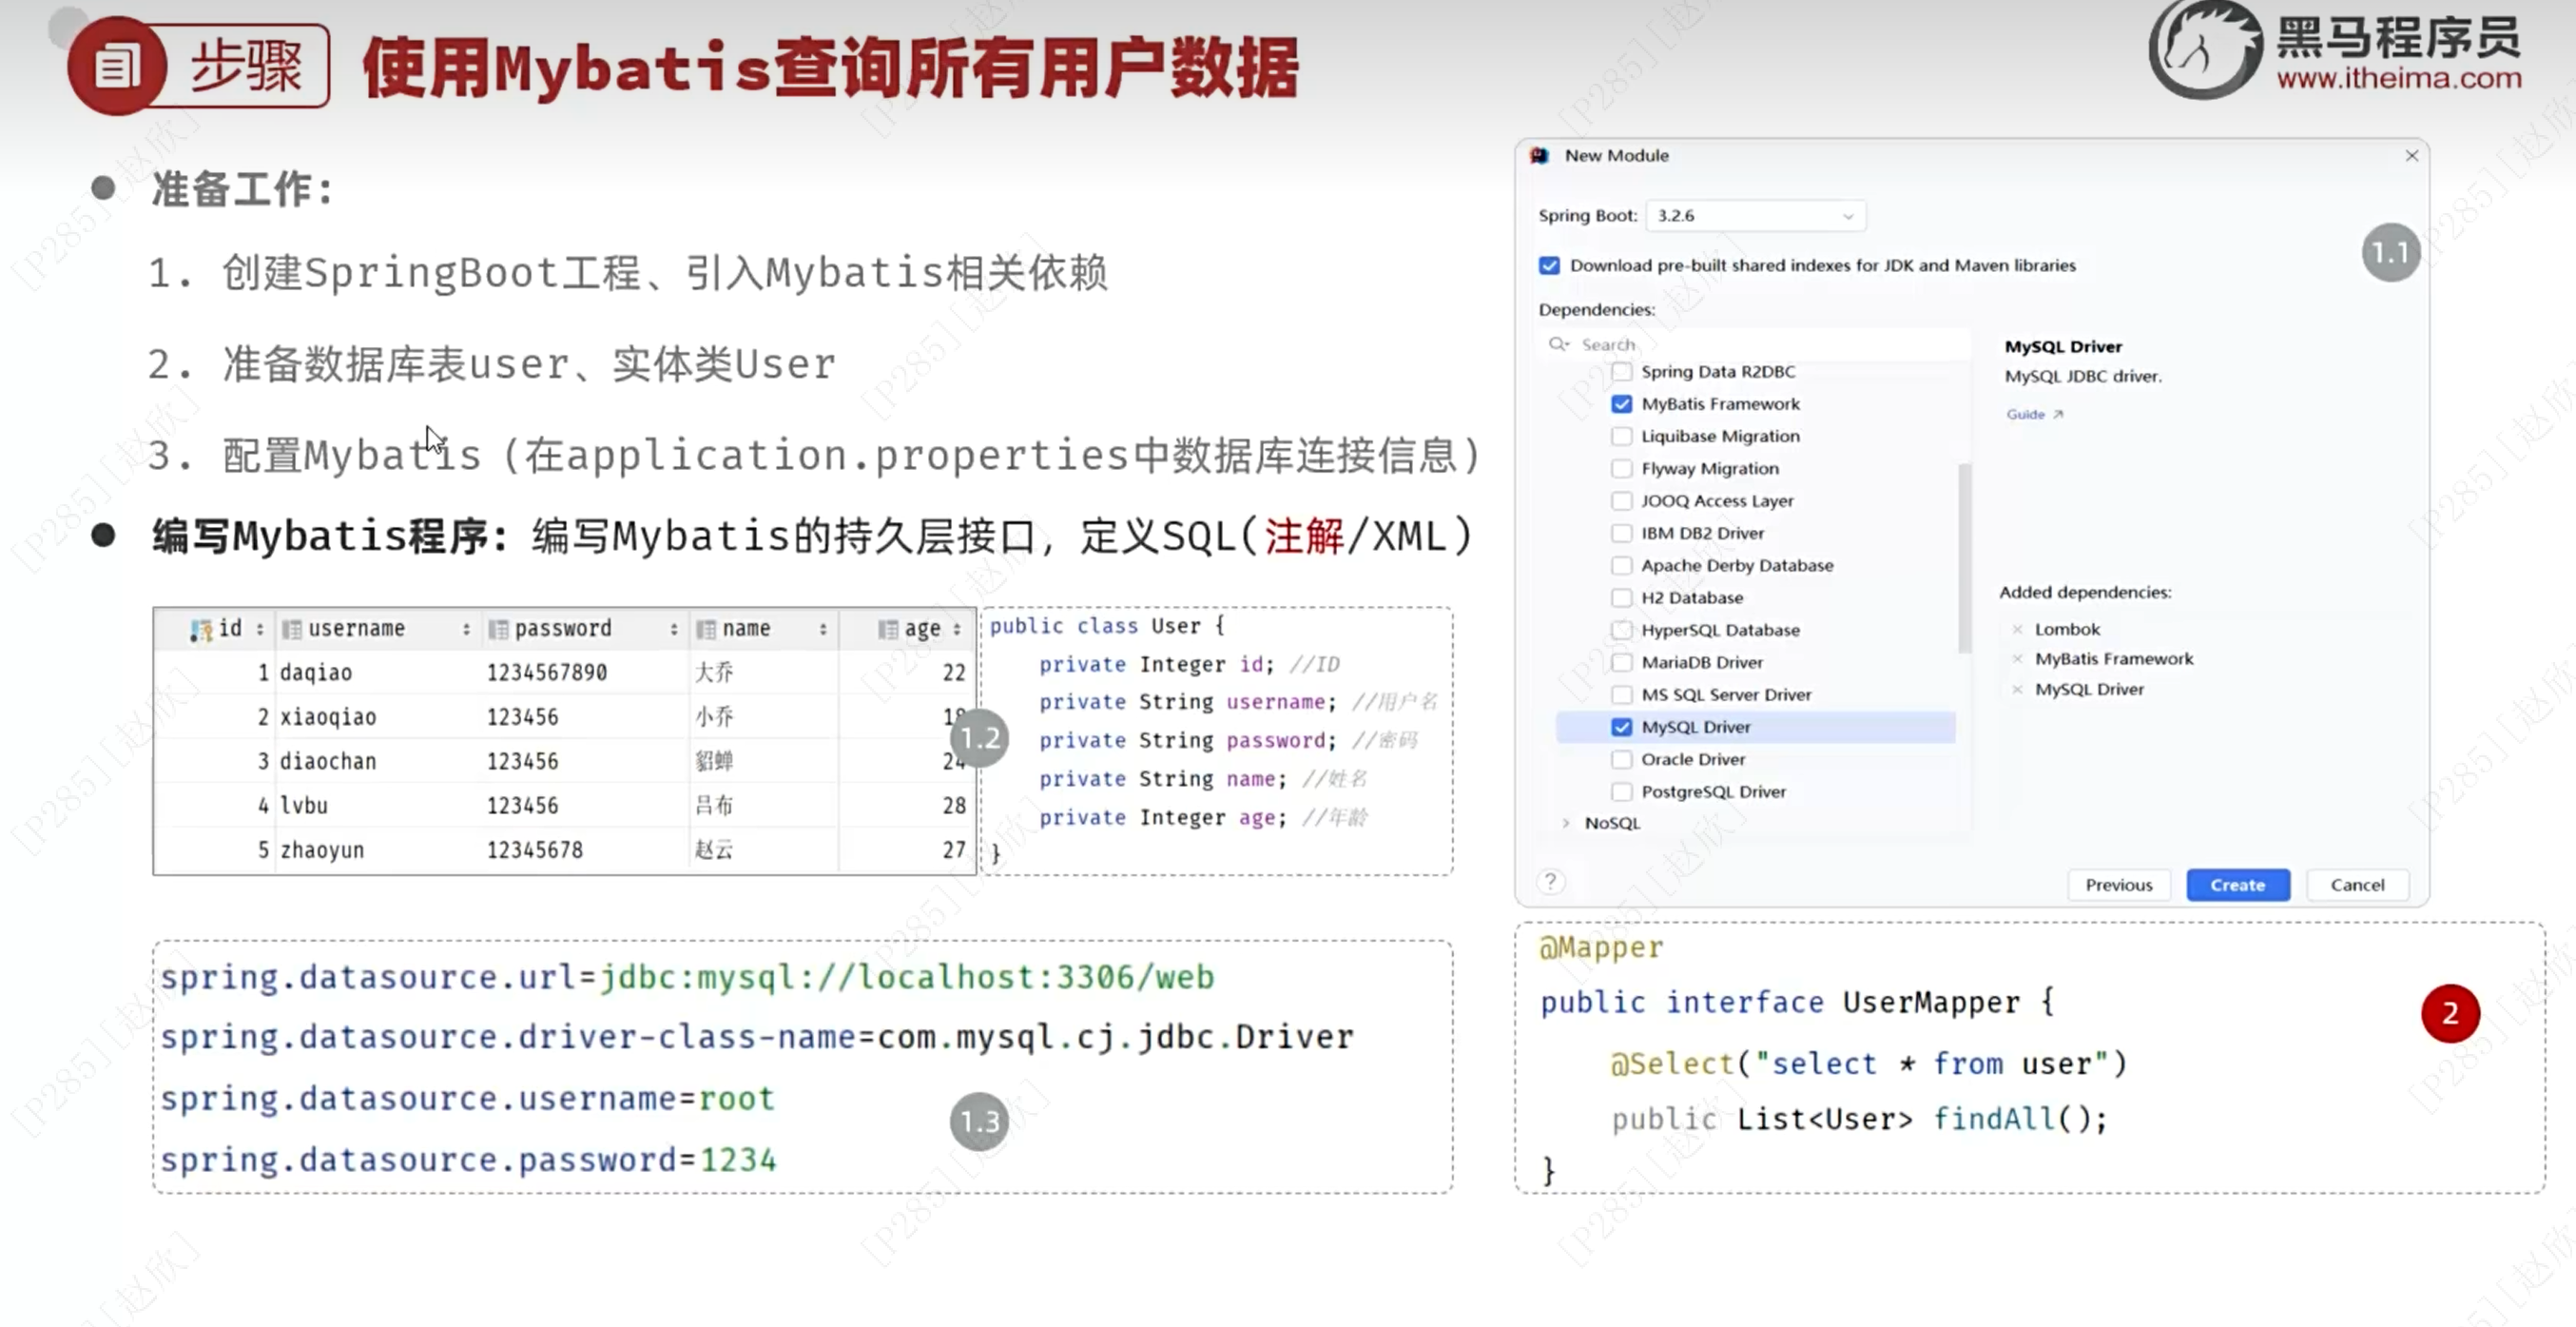Open the Spring Boot version dropdown
Viewport: 2576px width, 1327px height.
1755,216
